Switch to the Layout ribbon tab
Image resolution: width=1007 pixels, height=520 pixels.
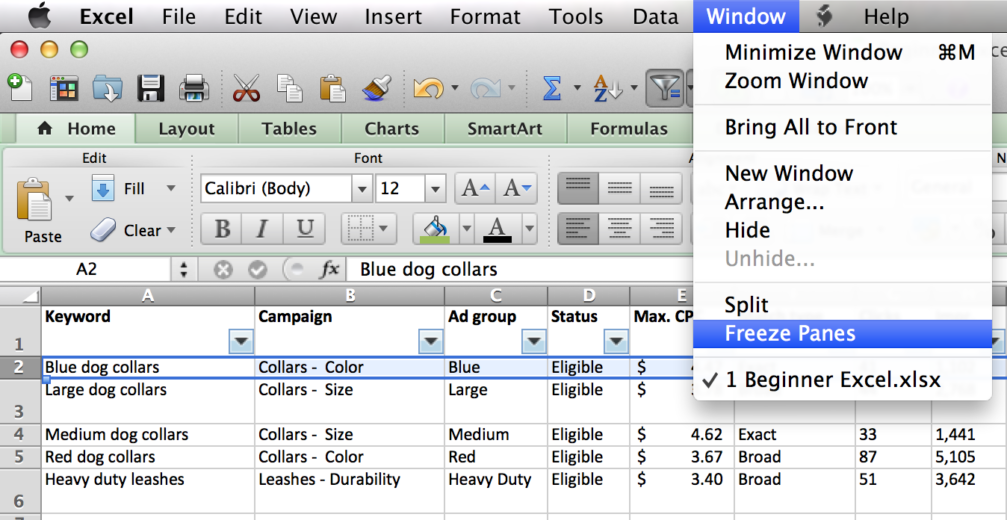pos(186,129)
